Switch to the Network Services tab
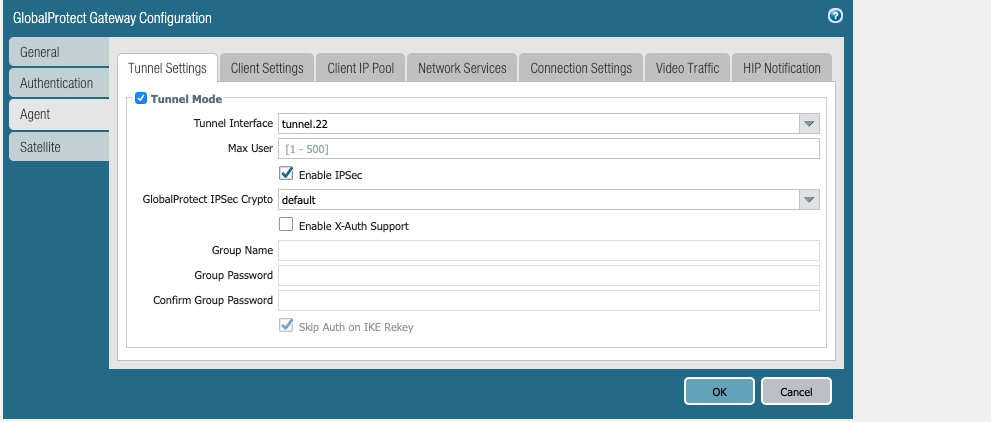This screenshot has width=991, height=422. (x=462, y=68)
